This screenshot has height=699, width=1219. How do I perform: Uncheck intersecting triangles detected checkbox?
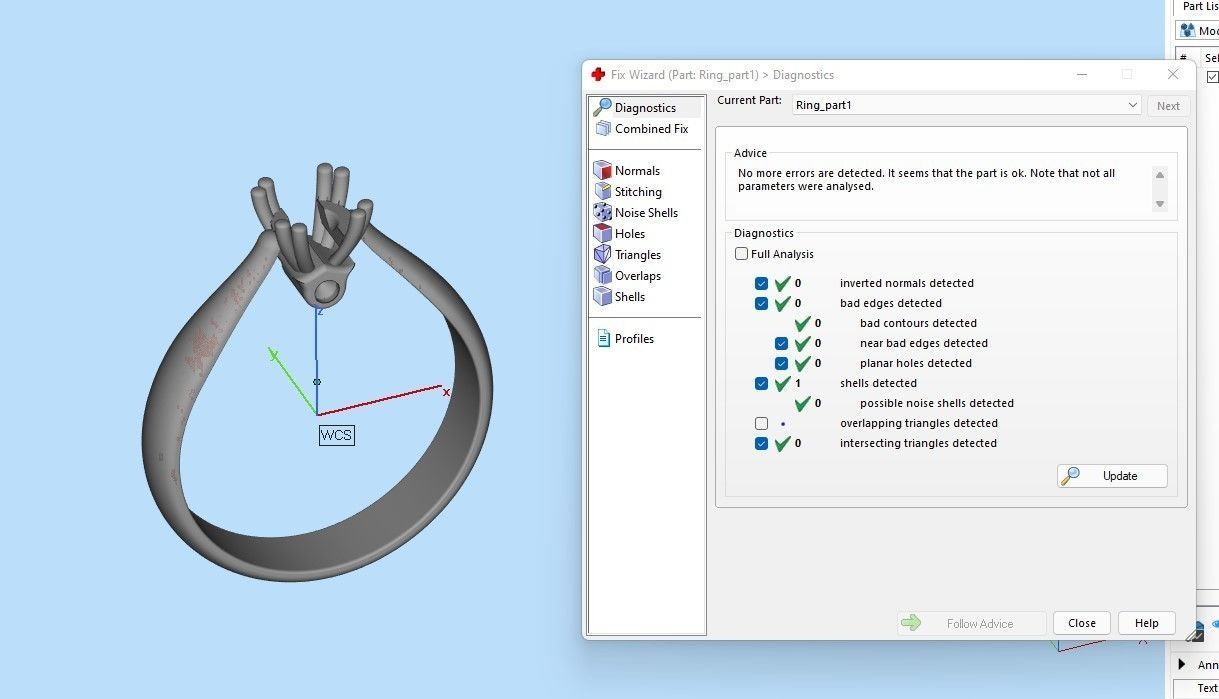762,443
